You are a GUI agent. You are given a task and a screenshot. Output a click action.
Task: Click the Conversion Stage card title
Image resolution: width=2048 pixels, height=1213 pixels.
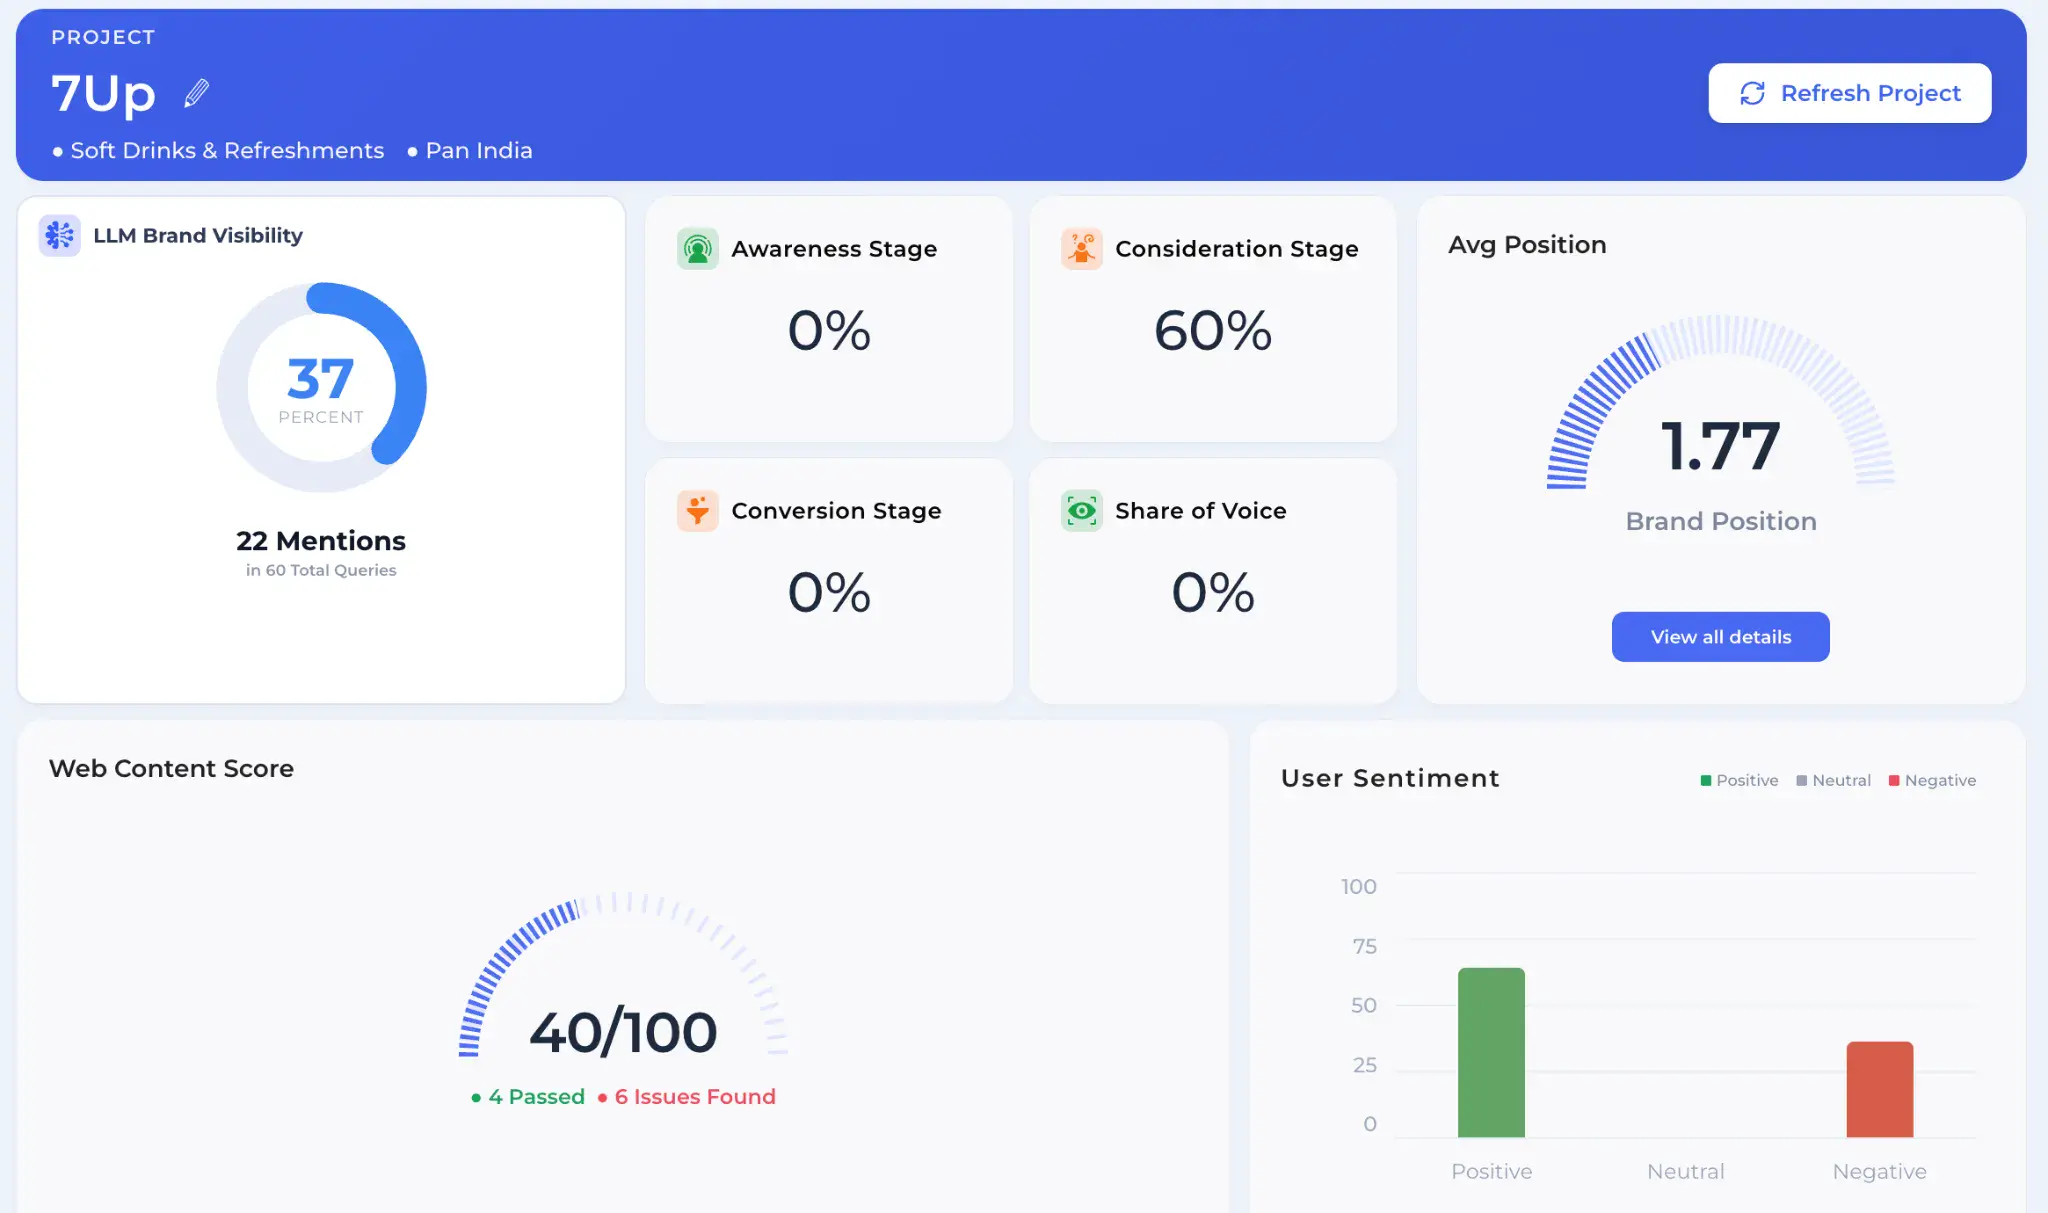[836, 511]
